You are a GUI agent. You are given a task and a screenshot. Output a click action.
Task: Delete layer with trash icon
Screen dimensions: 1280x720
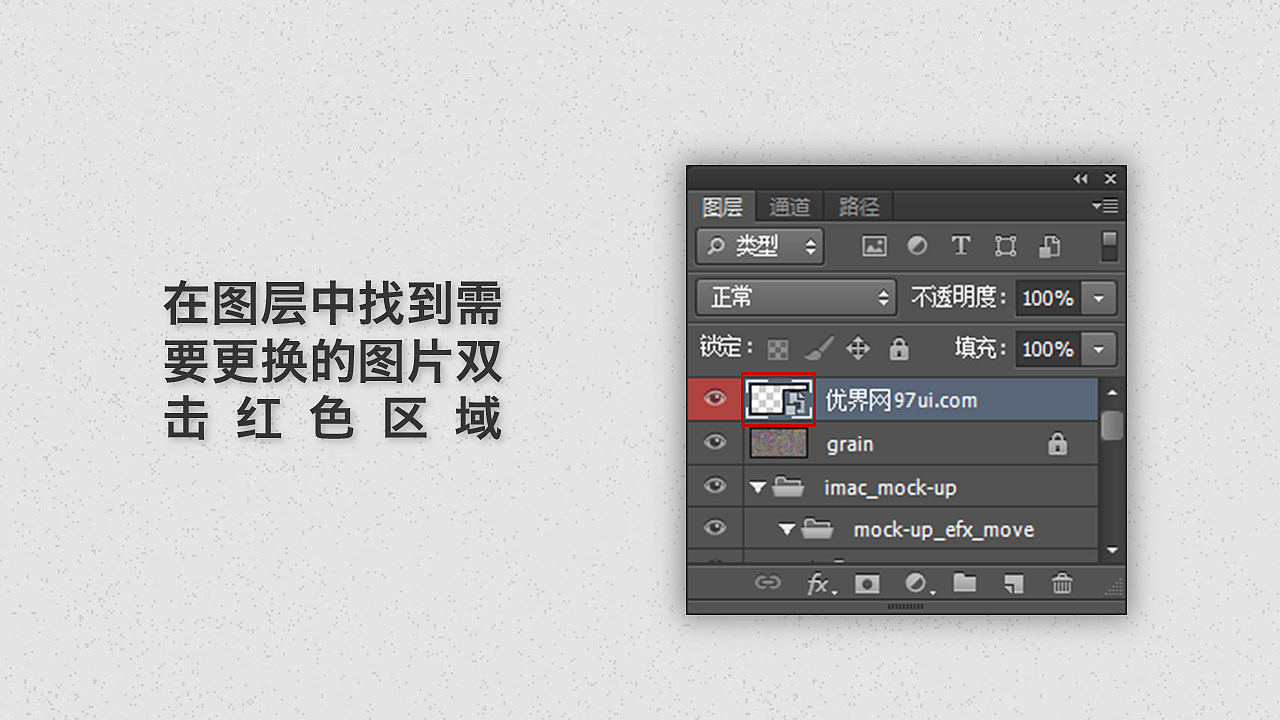pos(1062,583)
